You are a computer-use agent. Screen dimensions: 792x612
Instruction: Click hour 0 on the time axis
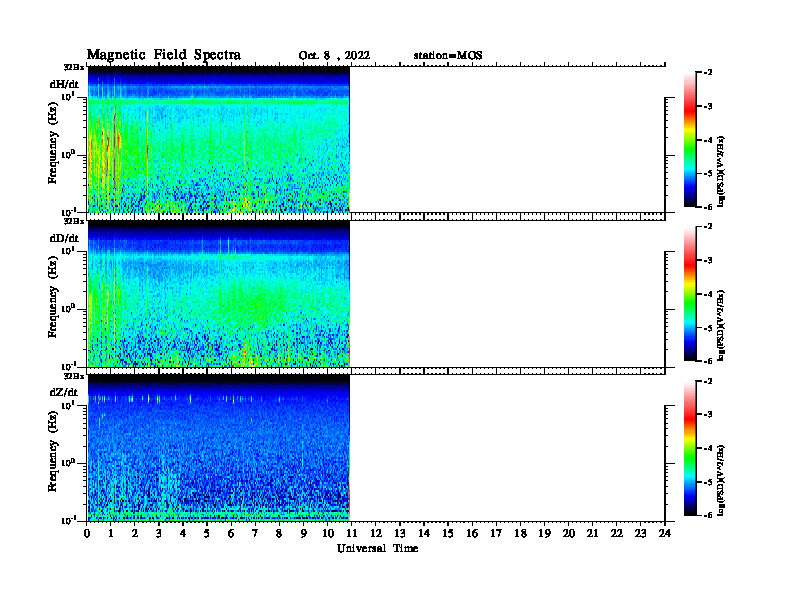click(87, 533)
